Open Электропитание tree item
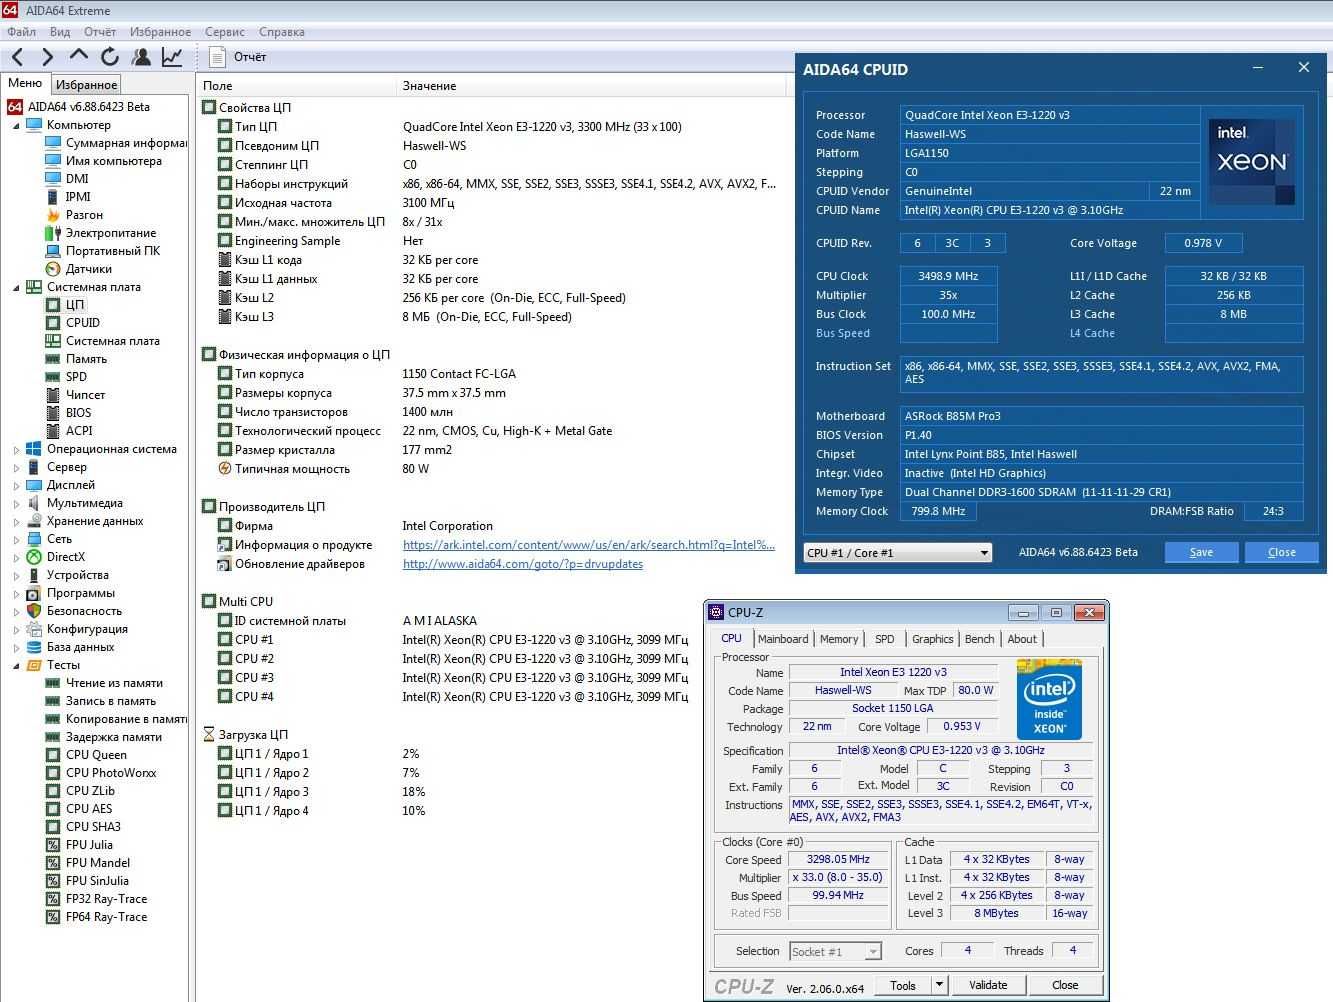Screen dimensions: 1333x1002 coord(110,233)
